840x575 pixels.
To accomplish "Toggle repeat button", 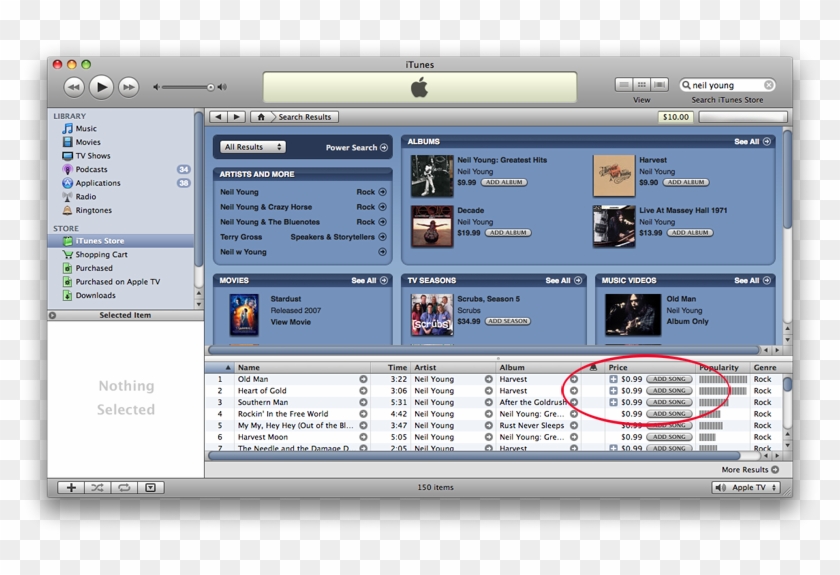I will pos(124,487).
